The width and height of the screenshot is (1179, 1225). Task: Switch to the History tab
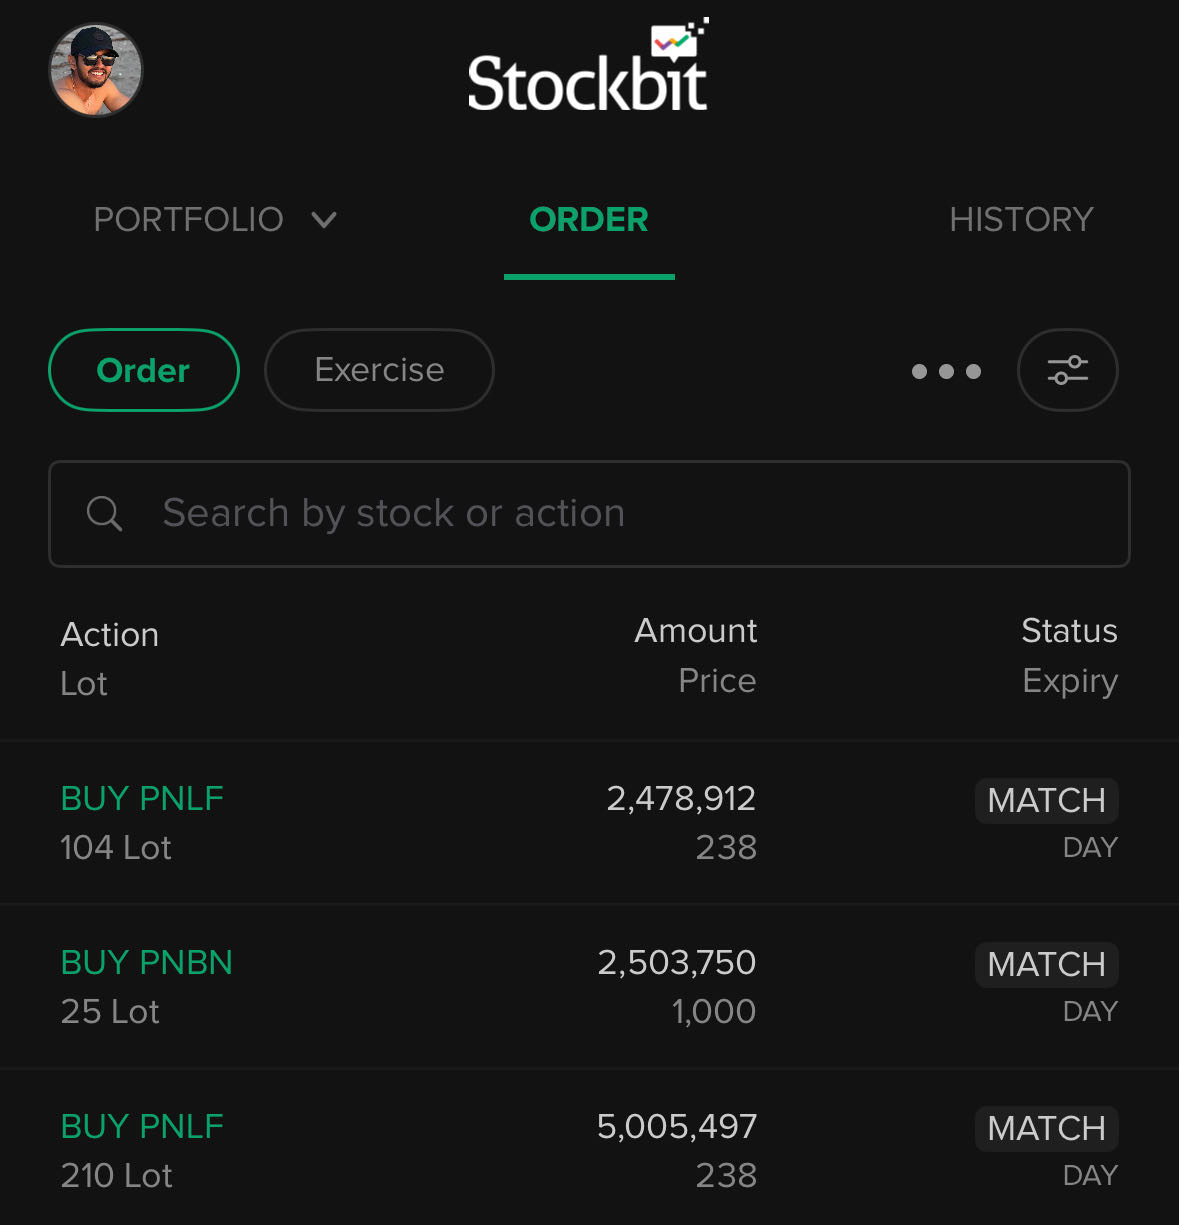click(x=1021, y=220)
